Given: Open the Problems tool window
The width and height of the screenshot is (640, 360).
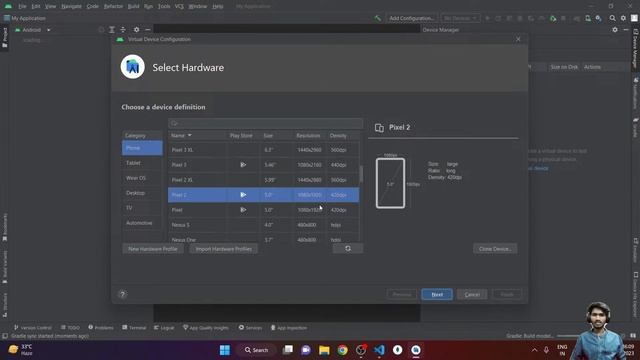Looking at the screenshot, I should click(x=101, y=327).
